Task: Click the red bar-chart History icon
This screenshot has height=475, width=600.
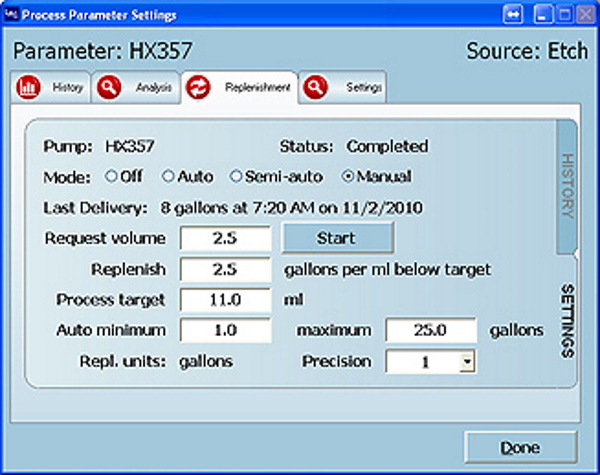Action: pyautogui.click(x=28, y=87)
